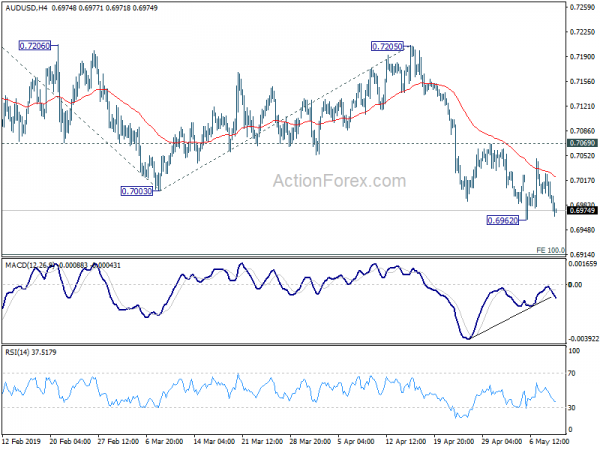
Task: Click the 0.72590 price axis value
Action: pyautogui.click(x=582, y=7)
